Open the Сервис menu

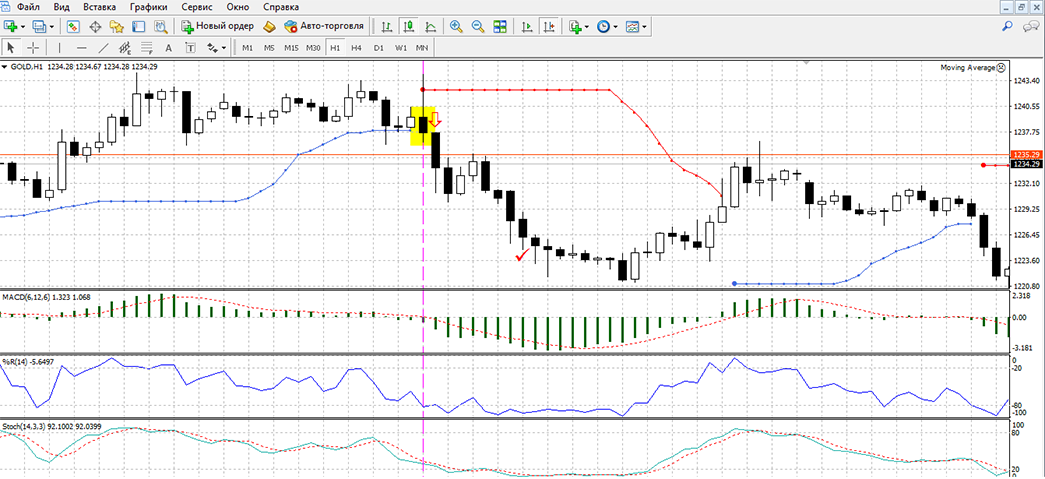click(196, 7)
